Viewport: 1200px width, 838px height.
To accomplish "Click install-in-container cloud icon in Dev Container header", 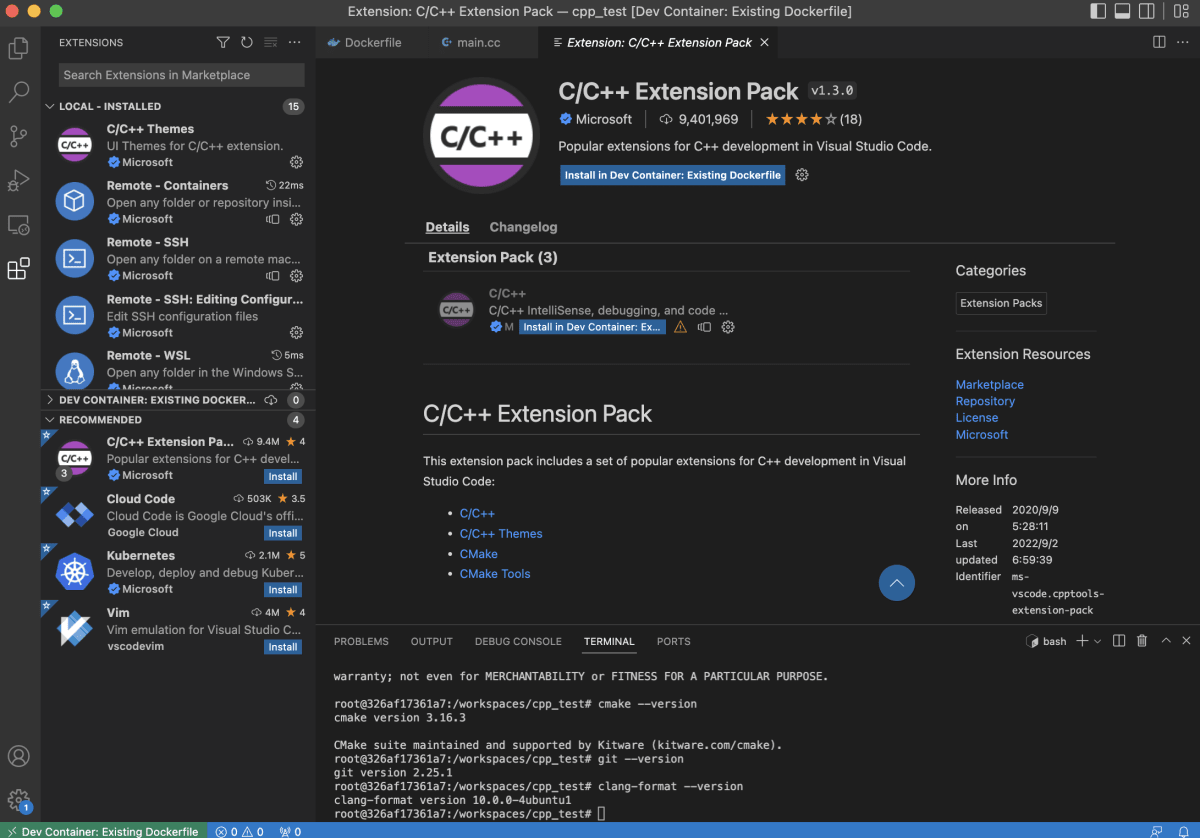I will click(271, 400).
